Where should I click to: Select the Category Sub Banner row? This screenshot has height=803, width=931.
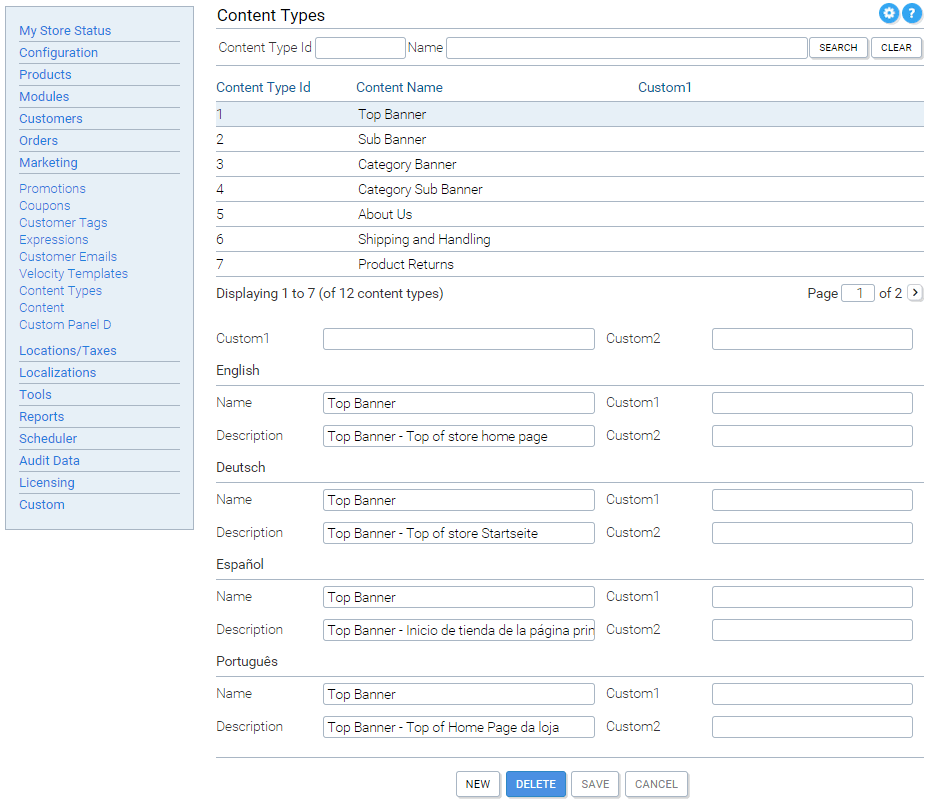coord(569,189)
